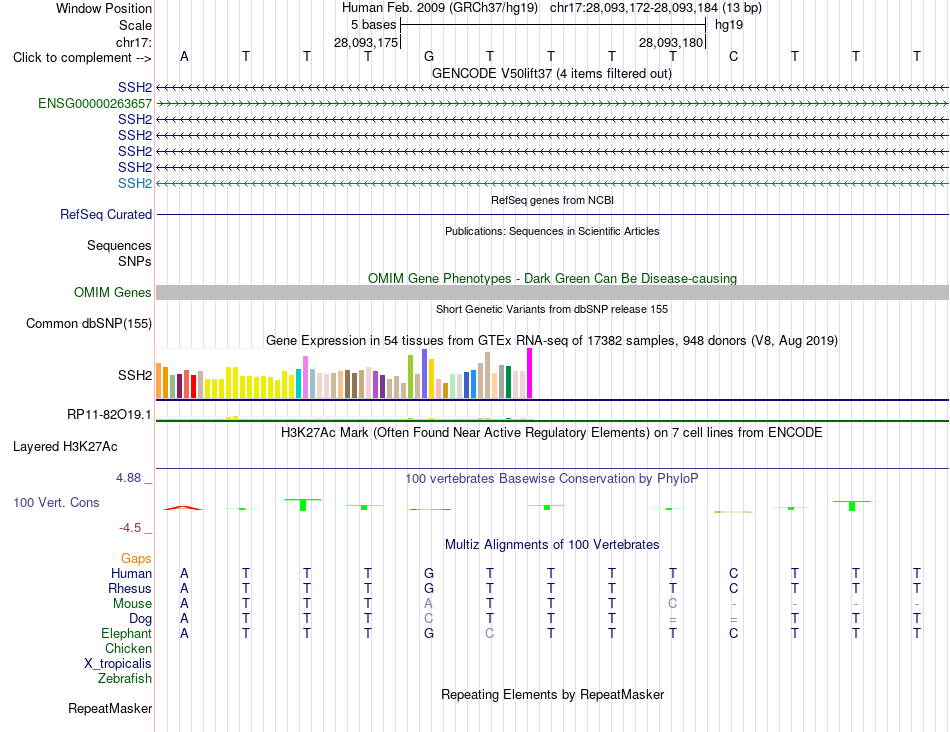Click the Sequences label under Publications
The image size is (950, 732).
119,245
